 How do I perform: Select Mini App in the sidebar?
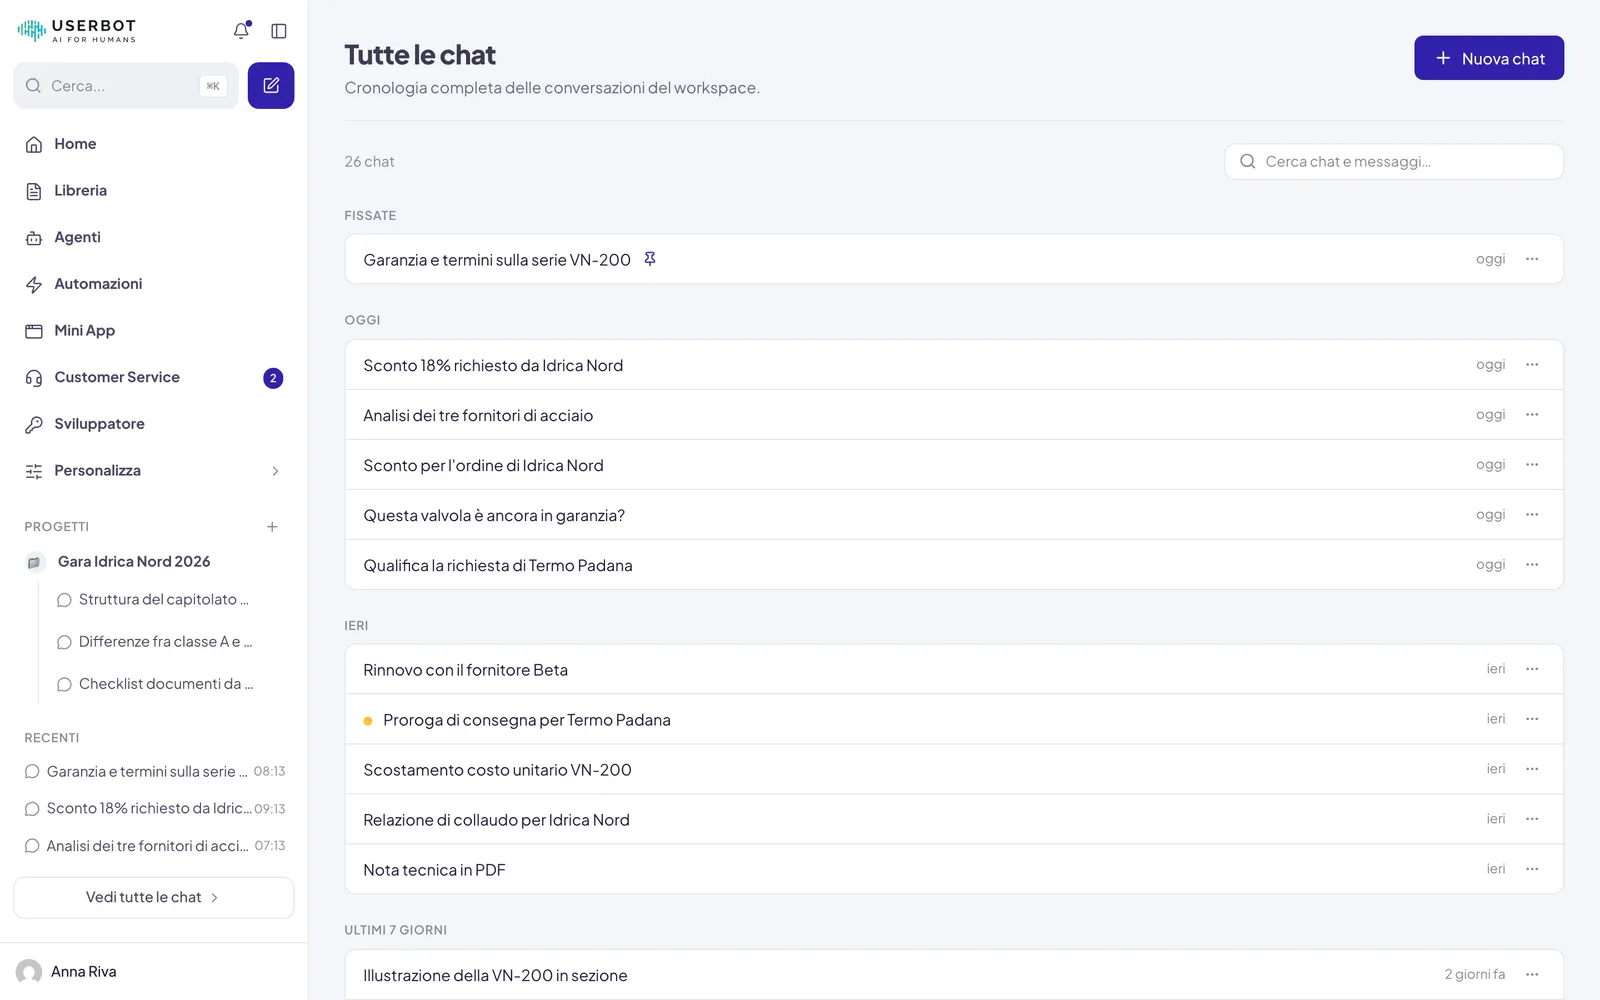pyautogui.click(x=154, y=331)
